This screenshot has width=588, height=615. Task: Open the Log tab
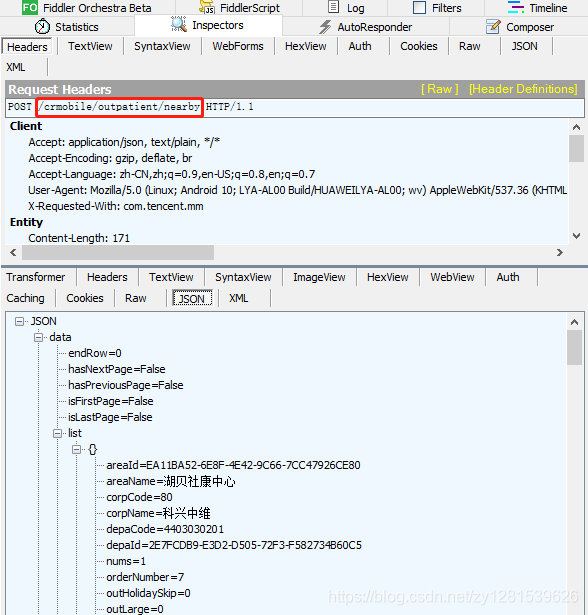point(346,8)
